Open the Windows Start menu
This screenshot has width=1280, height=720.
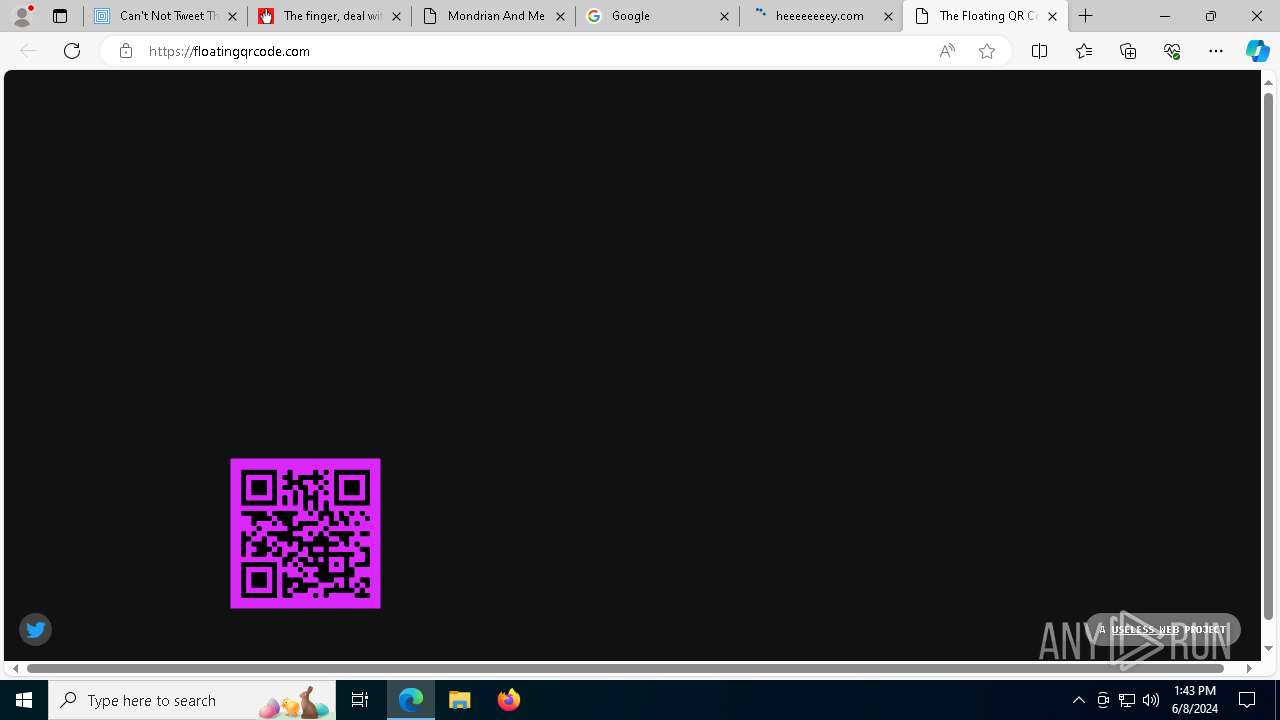(x=24, y=700)
